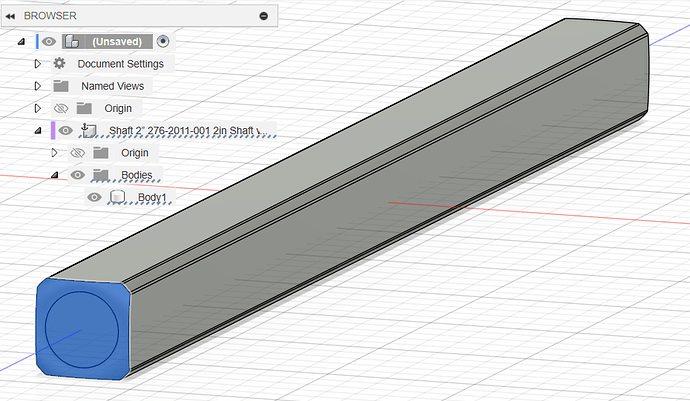Hide Body1 using its eye icon
Image resolution: width=690 pixels, height=401 pixels.
(x=94, y=197)
